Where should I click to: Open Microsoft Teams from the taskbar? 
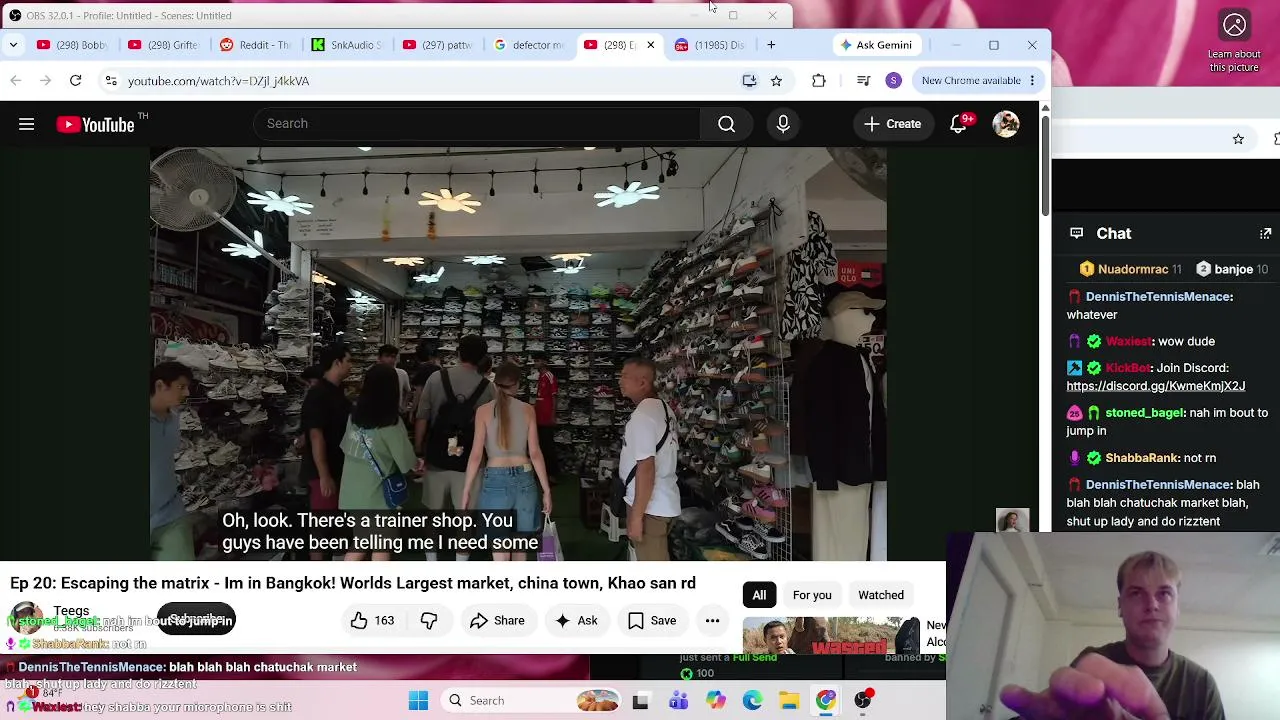(678, 700)
